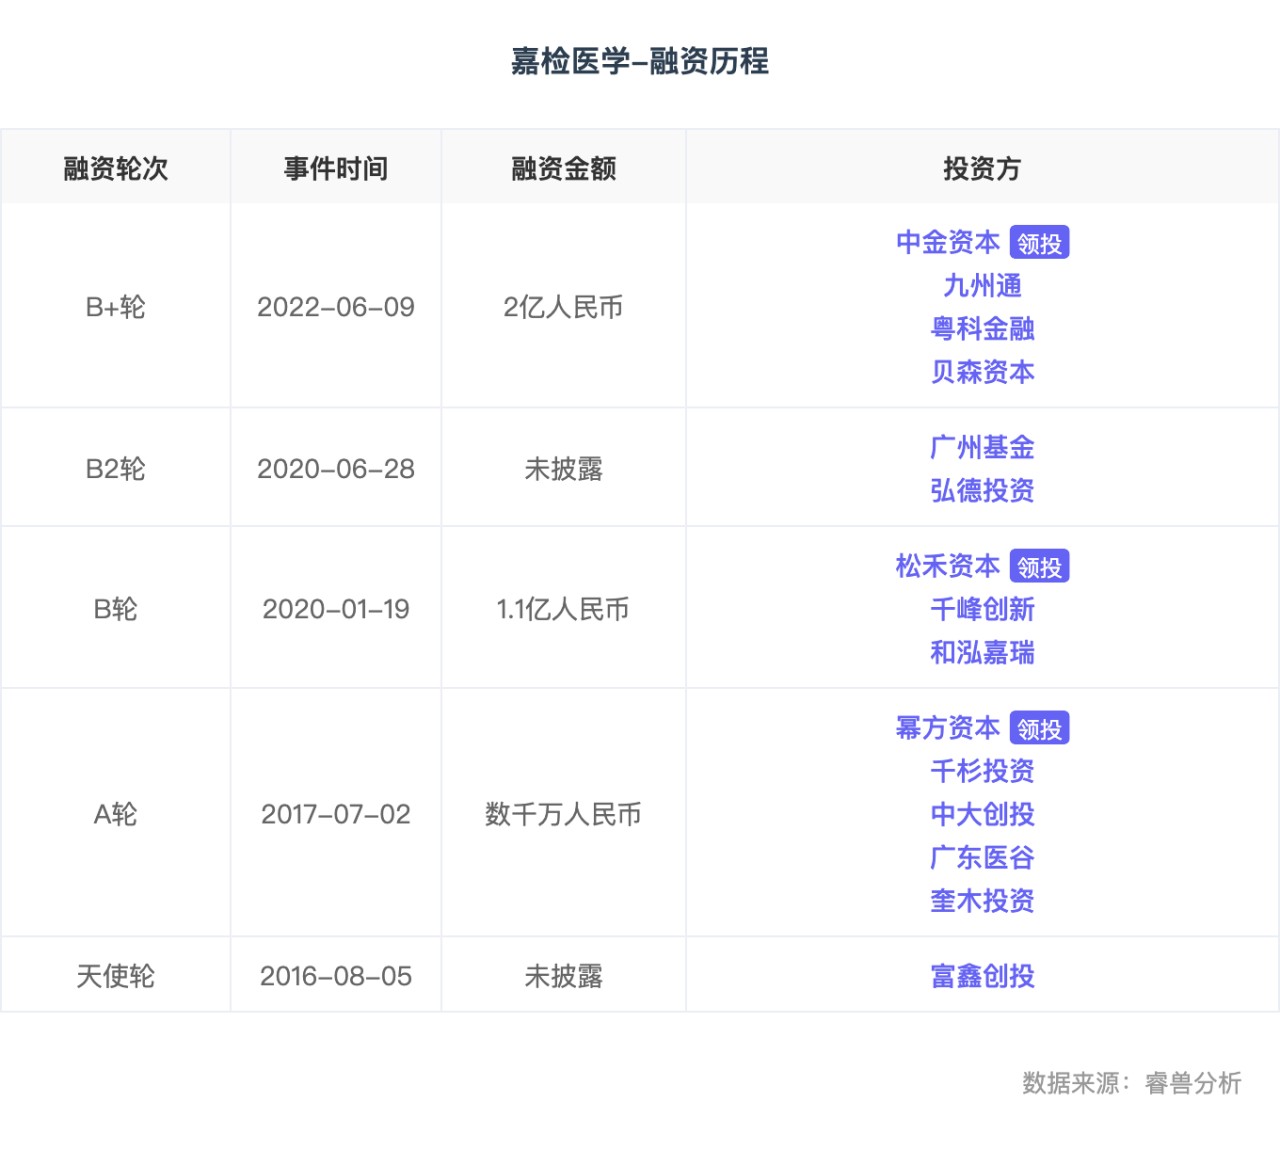Viewport: 1280px width, 1150px height.
Task: Open investor link 幂方资本
Action: coord(948,728)
